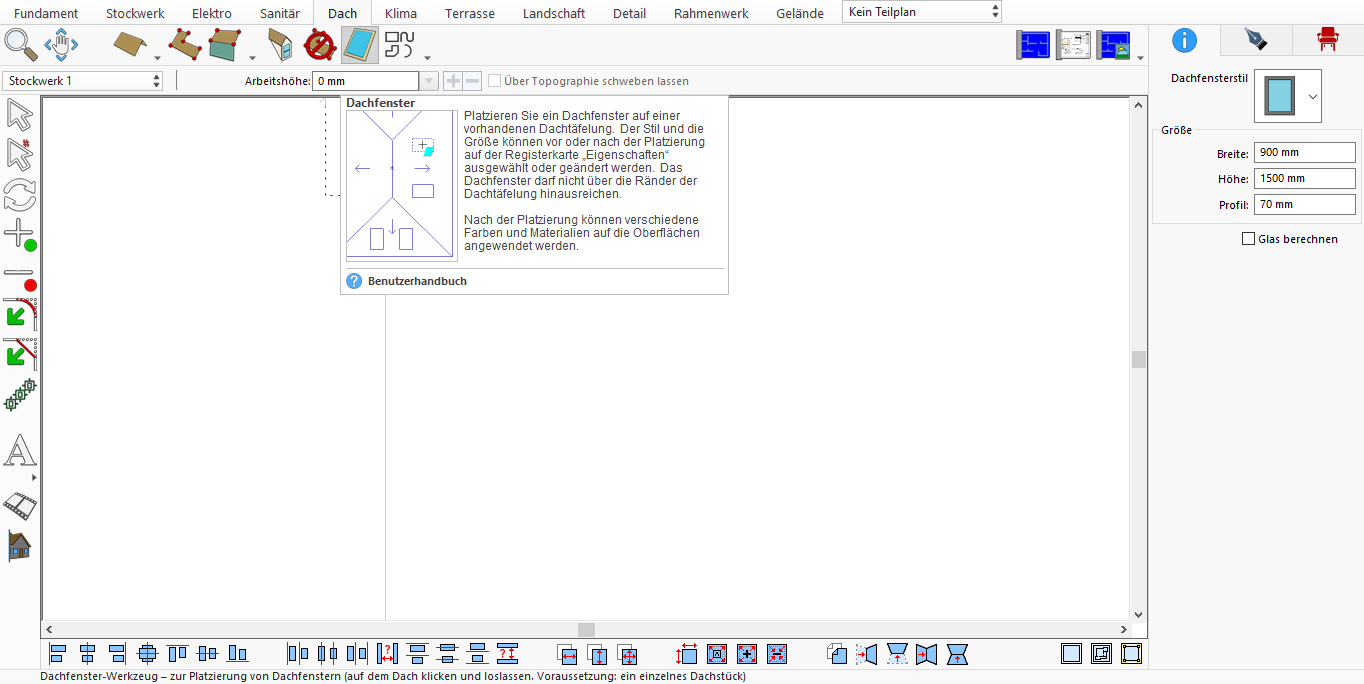Switch to blue 2D floor plan view
The height and width of the screenshot is (684, 1364).
[x=1034, y=45]
